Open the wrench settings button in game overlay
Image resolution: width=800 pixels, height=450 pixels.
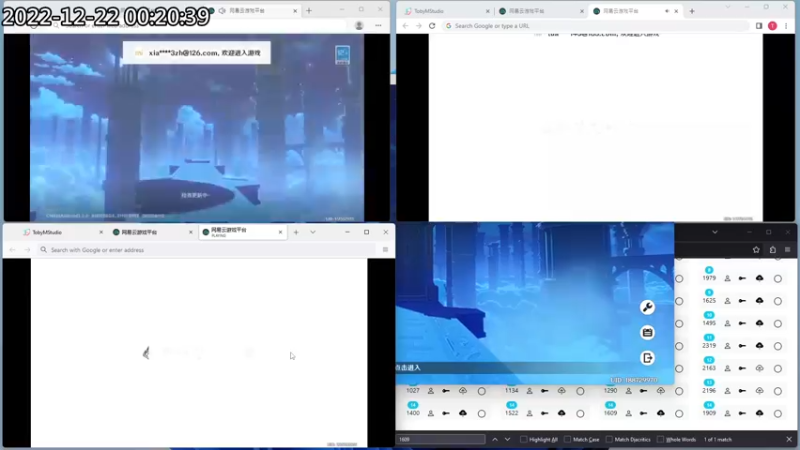coord(647,307)
